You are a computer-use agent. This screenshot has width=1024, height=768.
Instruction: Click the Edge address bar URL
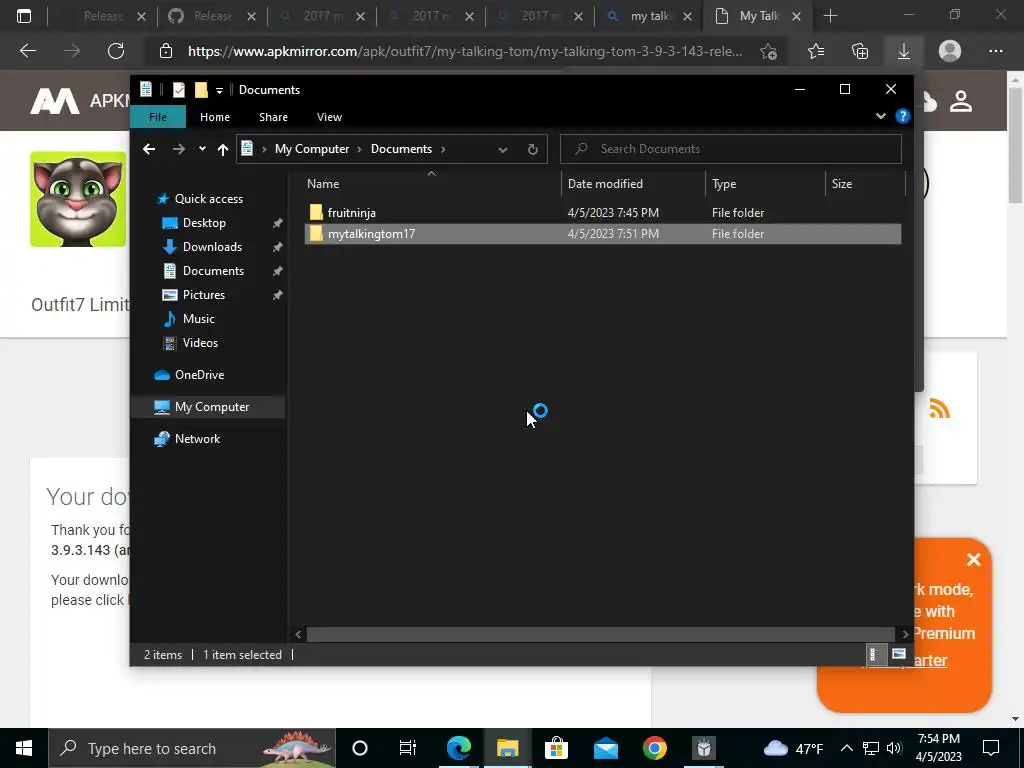click(465, 51)
